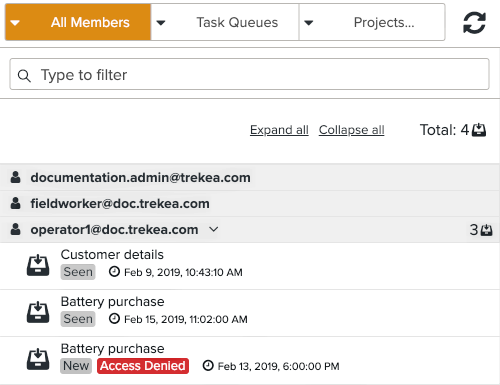
Task: Click the Seen badge under Customer details
Action: 78,272
